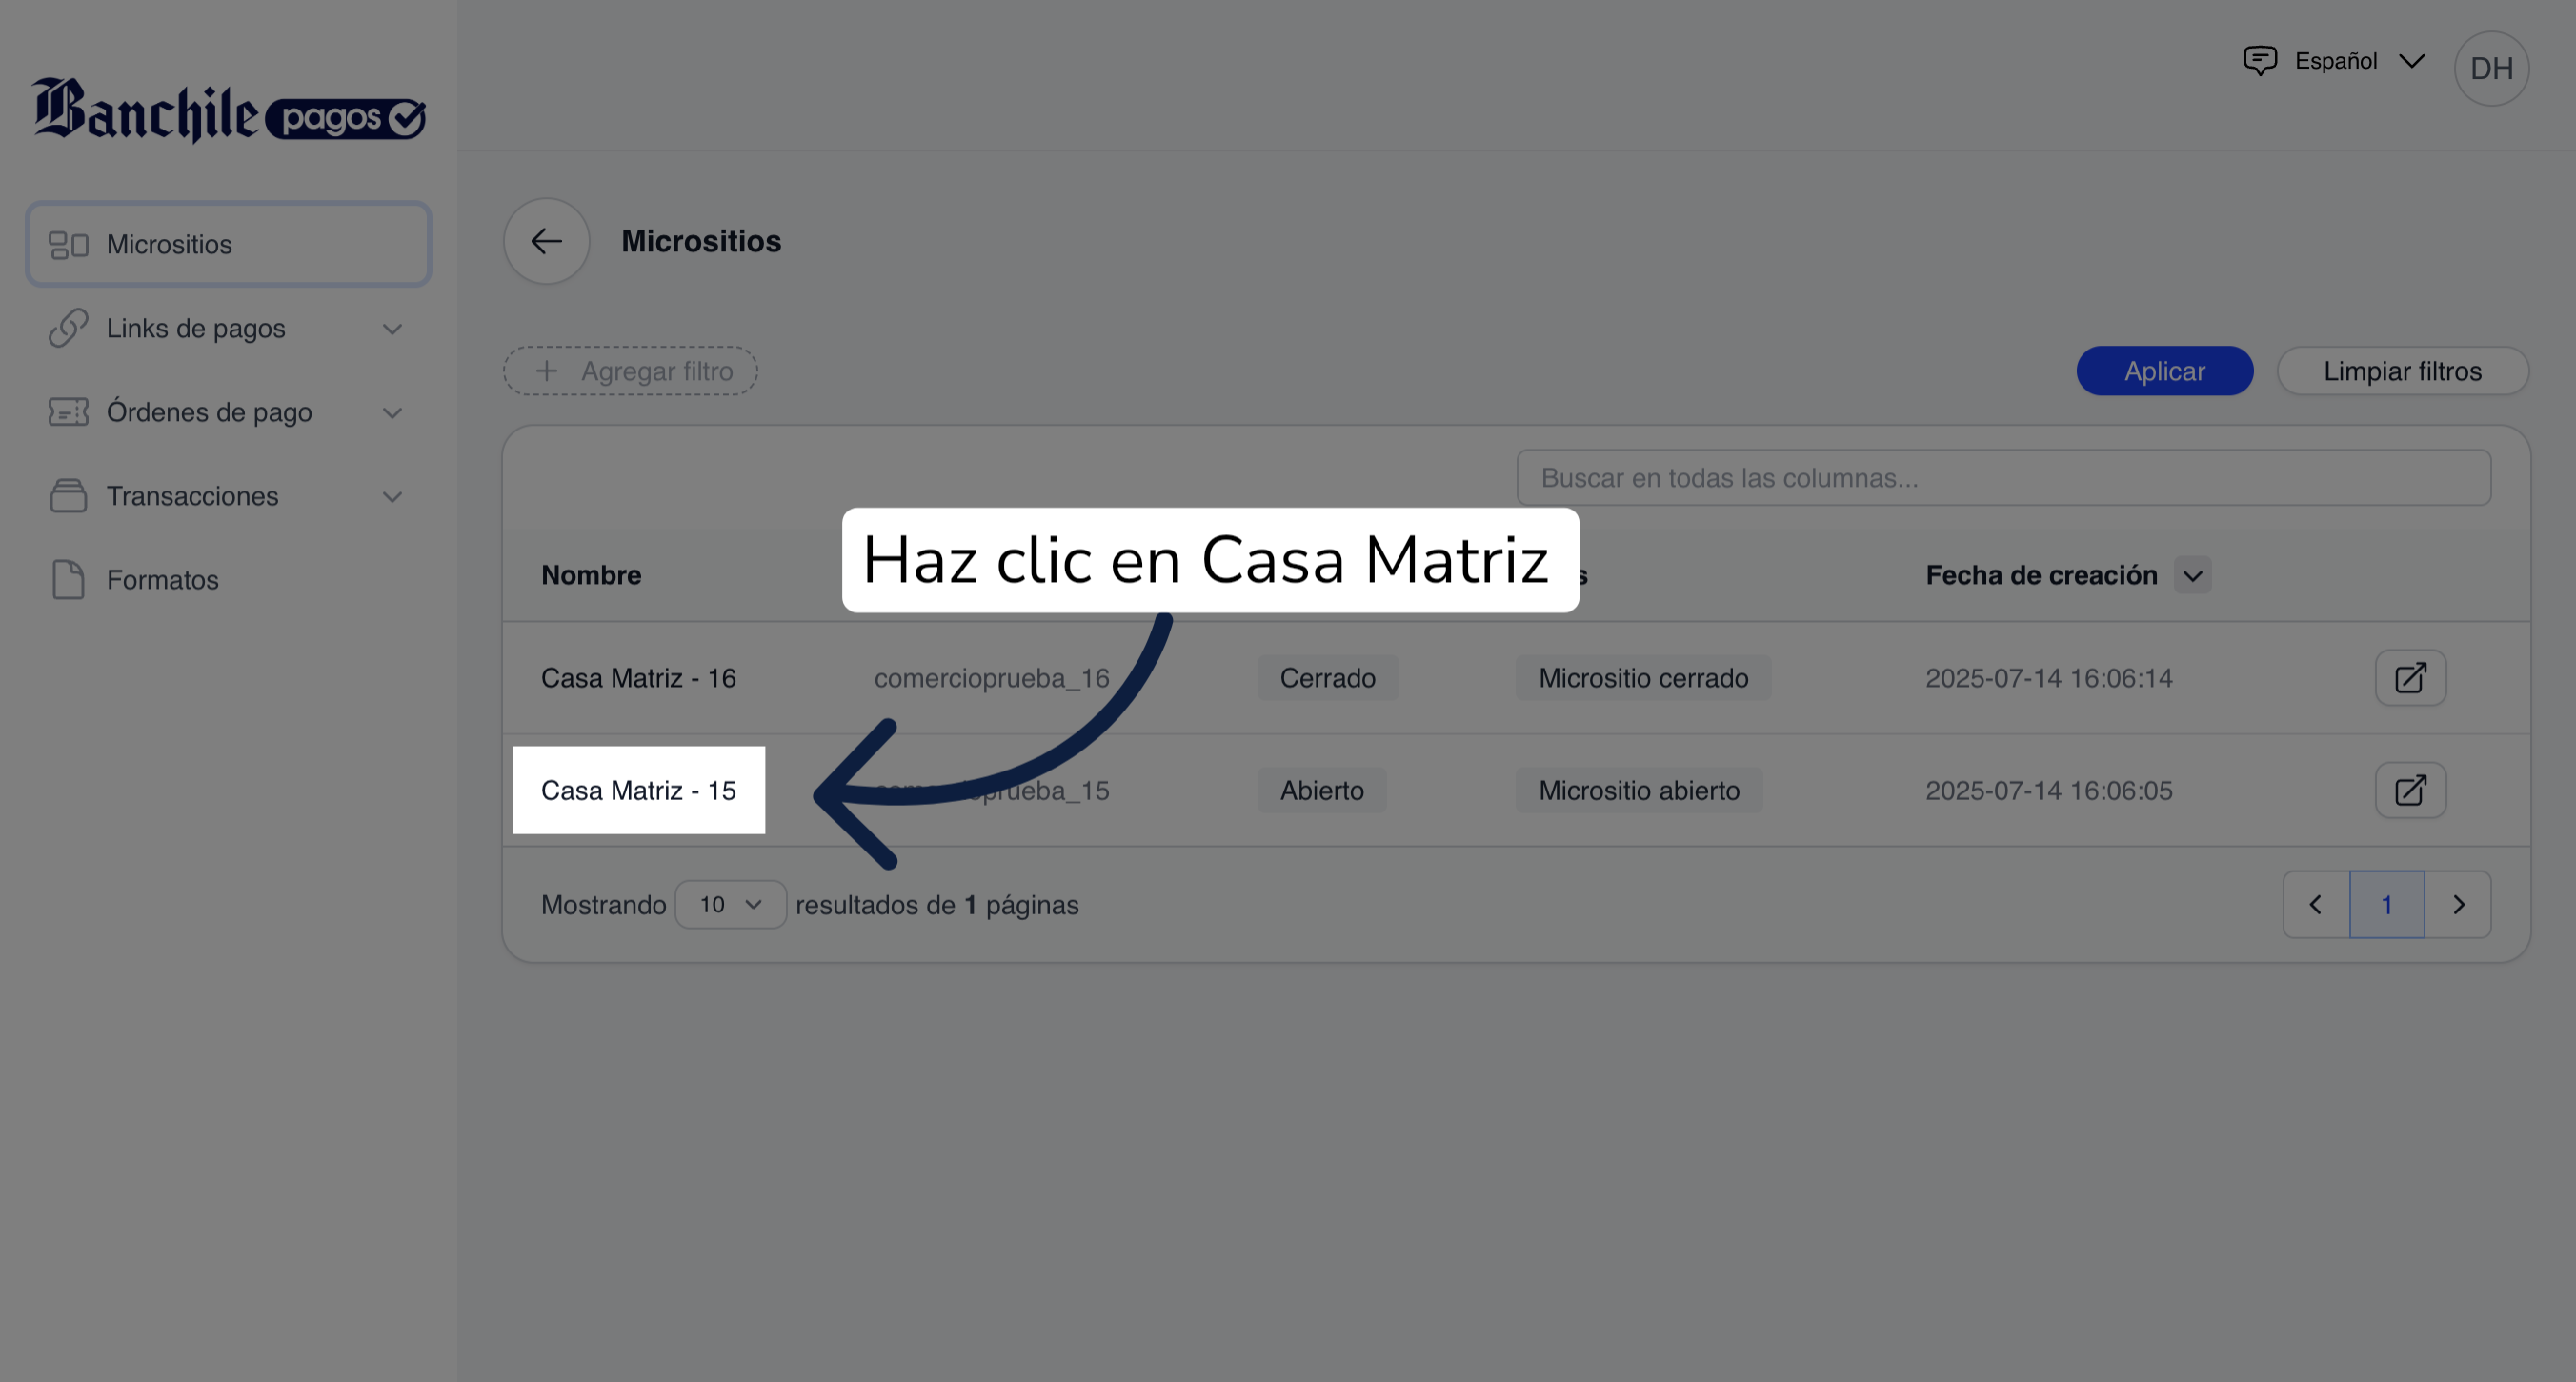This screenshot has height=1382, width=2576.
Task: Click the Formatos document icon
Action: pos(68,580)
